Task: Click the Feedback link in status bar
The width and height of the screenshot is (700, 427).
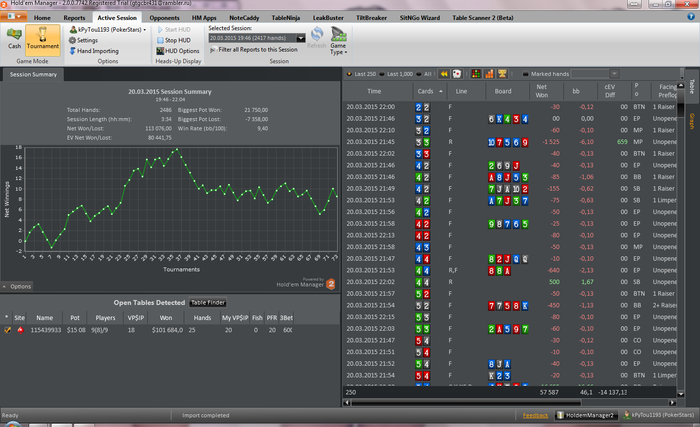Action: [535, 414]
